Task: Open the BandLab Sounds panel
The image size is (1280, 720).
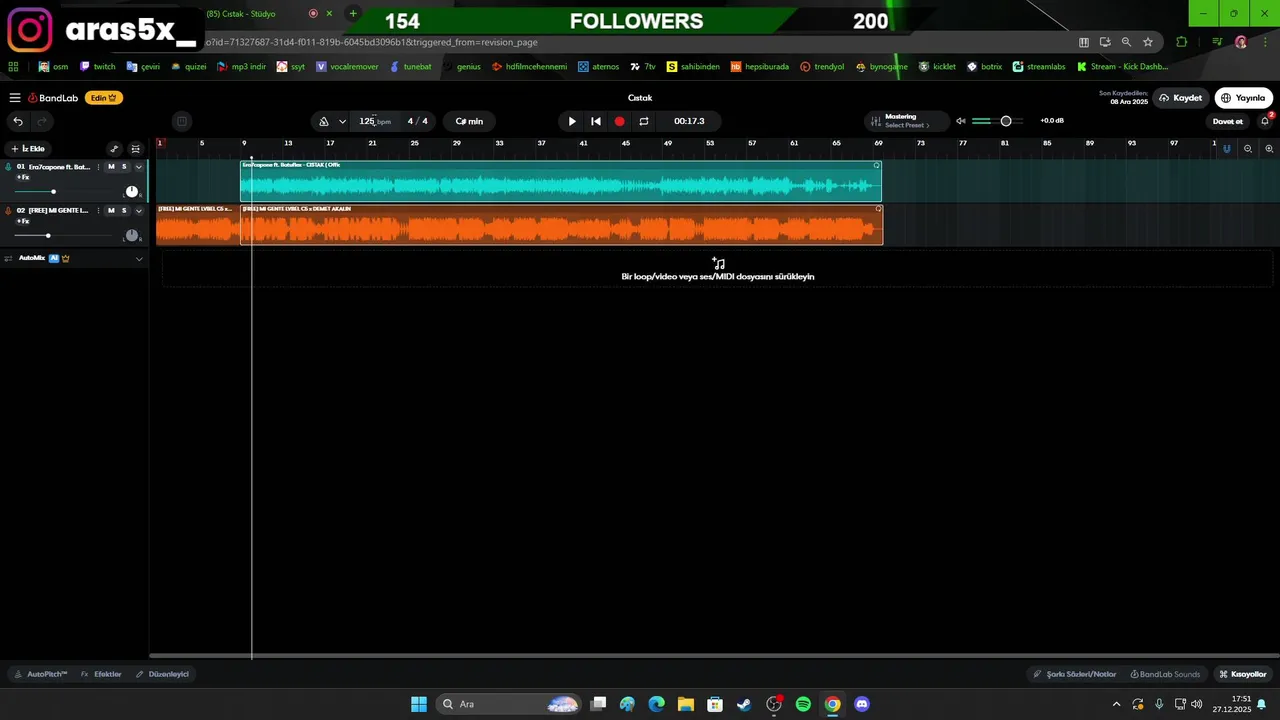Action: (x=1165, y=674)
